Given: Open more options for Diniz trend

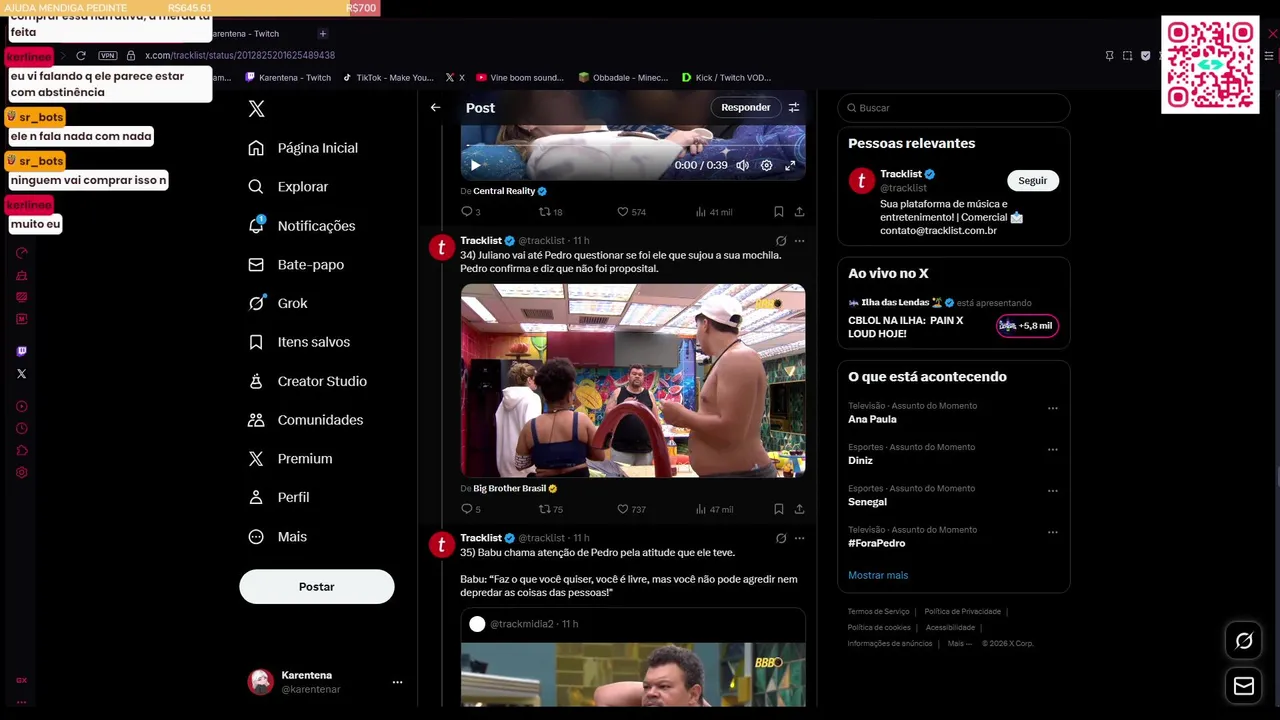Looking at the screenshot, I should click(x=1052, y=449).
